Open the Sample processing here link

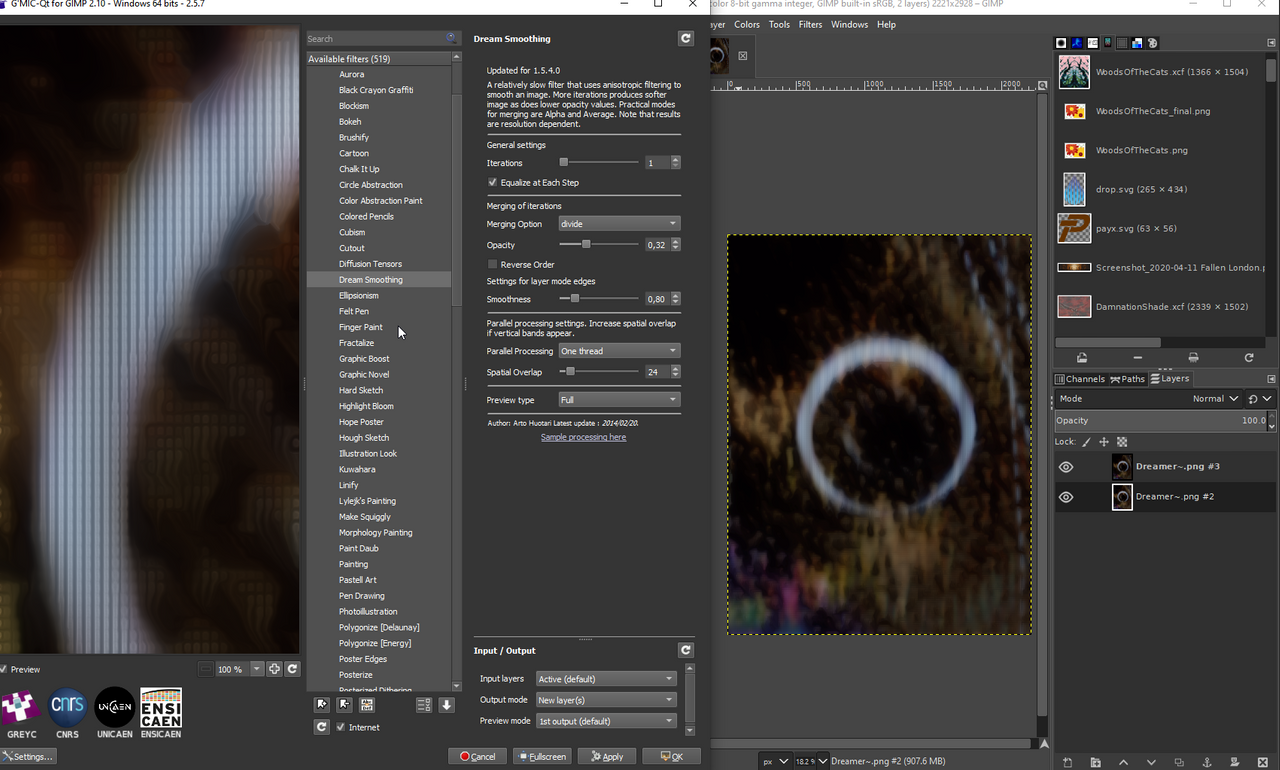pyautogui.click(x=583, y=437)
